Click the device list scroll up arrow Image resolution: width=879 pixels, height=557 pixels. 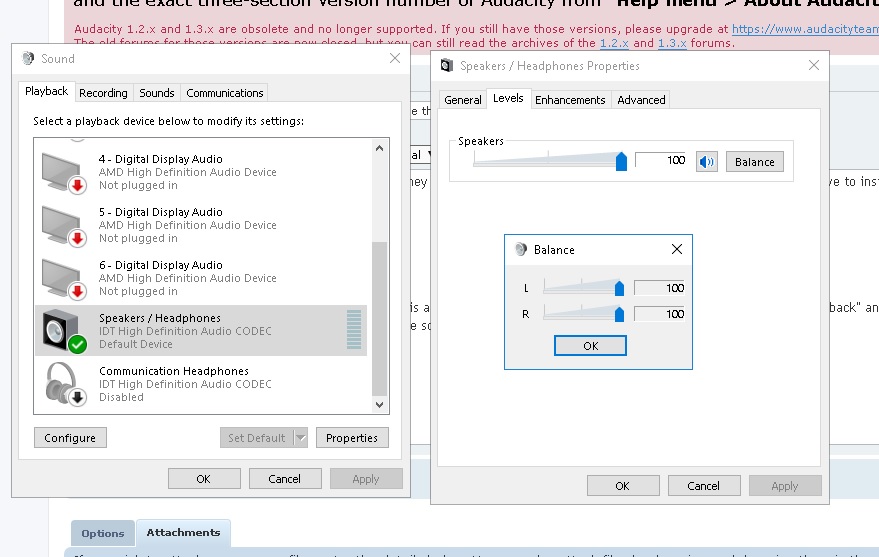[380, 148]
